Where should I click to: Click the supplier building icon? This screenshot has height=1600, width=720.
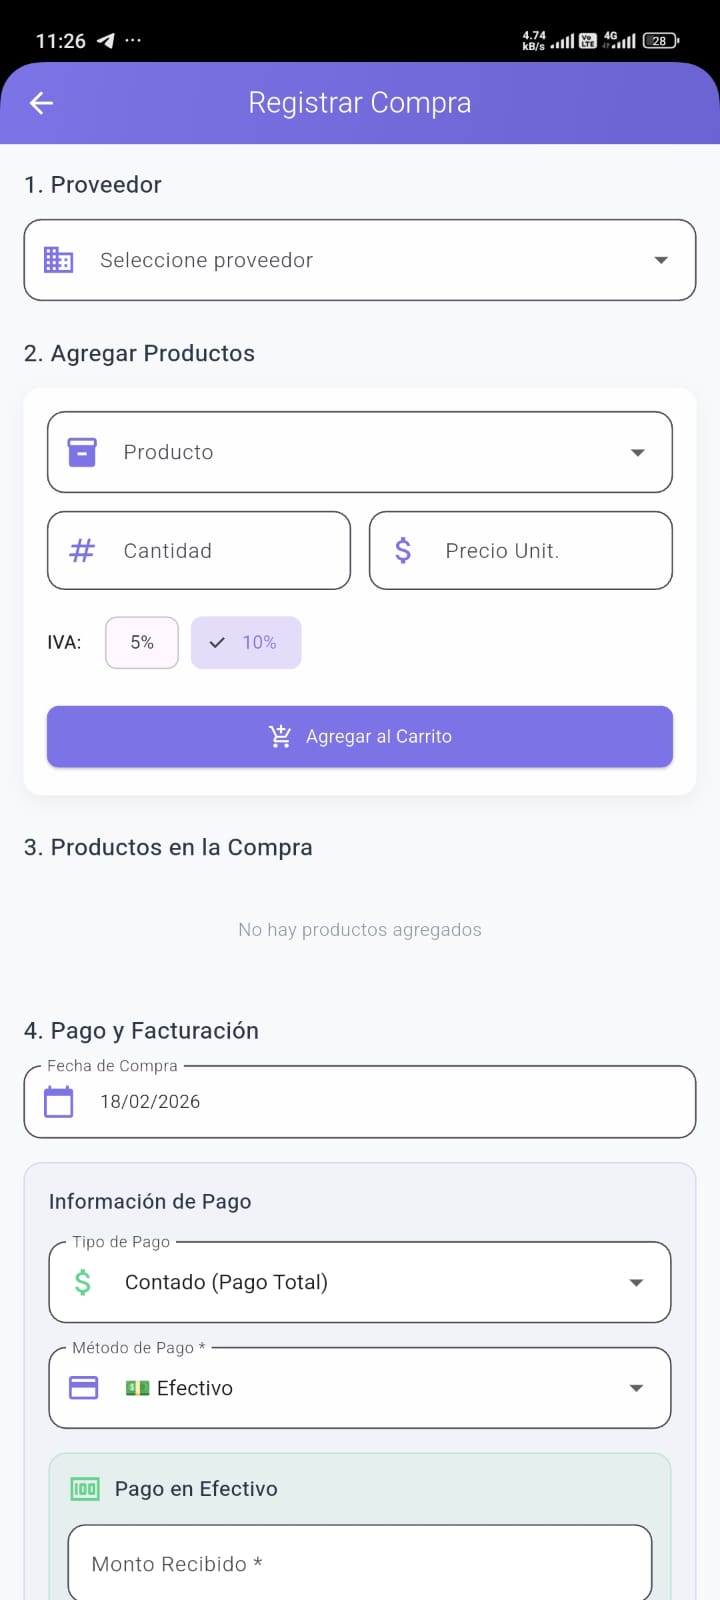pos(59,260)
